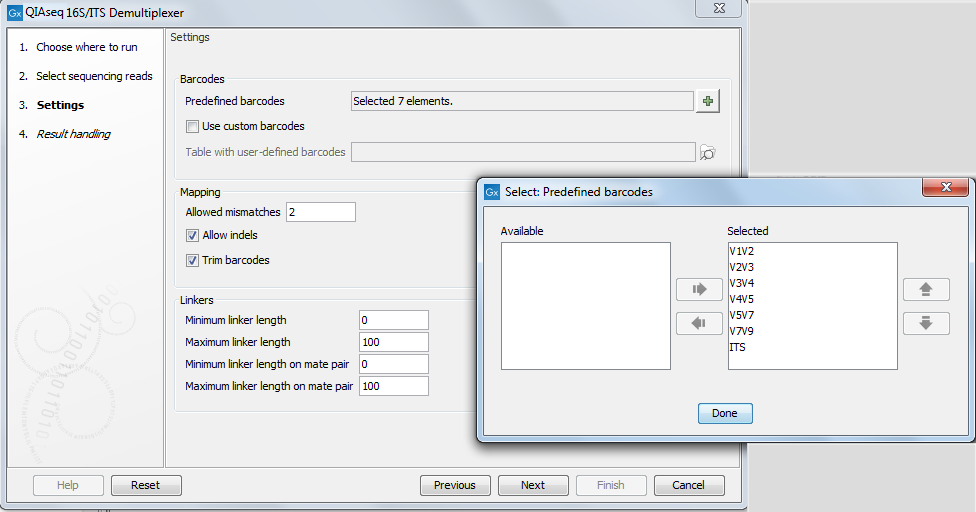Click the browse folder icon for barcode table
This screenshot has width=976, height=512.
(708, 152)
